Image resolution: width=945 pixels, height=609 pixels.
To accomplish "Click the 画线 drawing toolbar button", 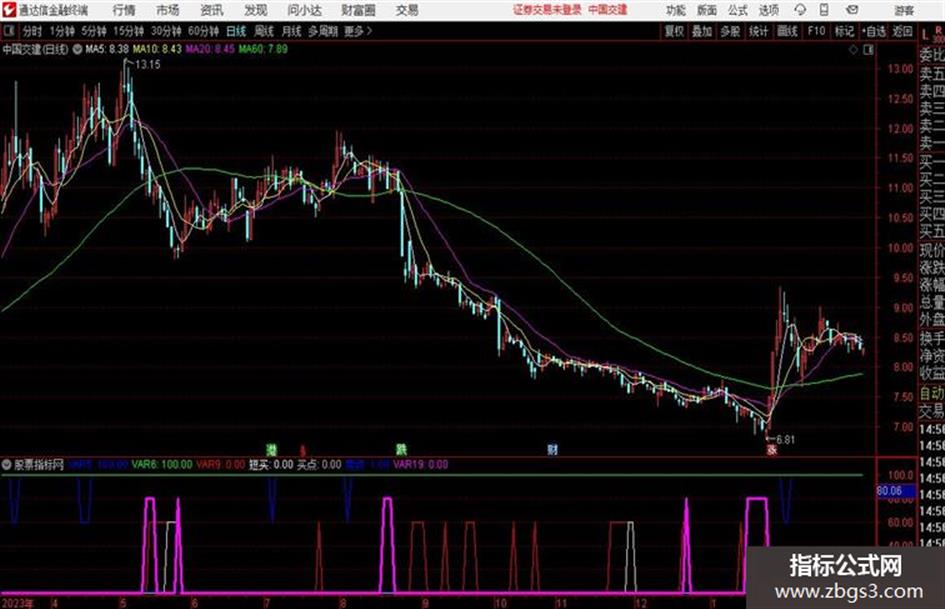I will coord(786,31).
